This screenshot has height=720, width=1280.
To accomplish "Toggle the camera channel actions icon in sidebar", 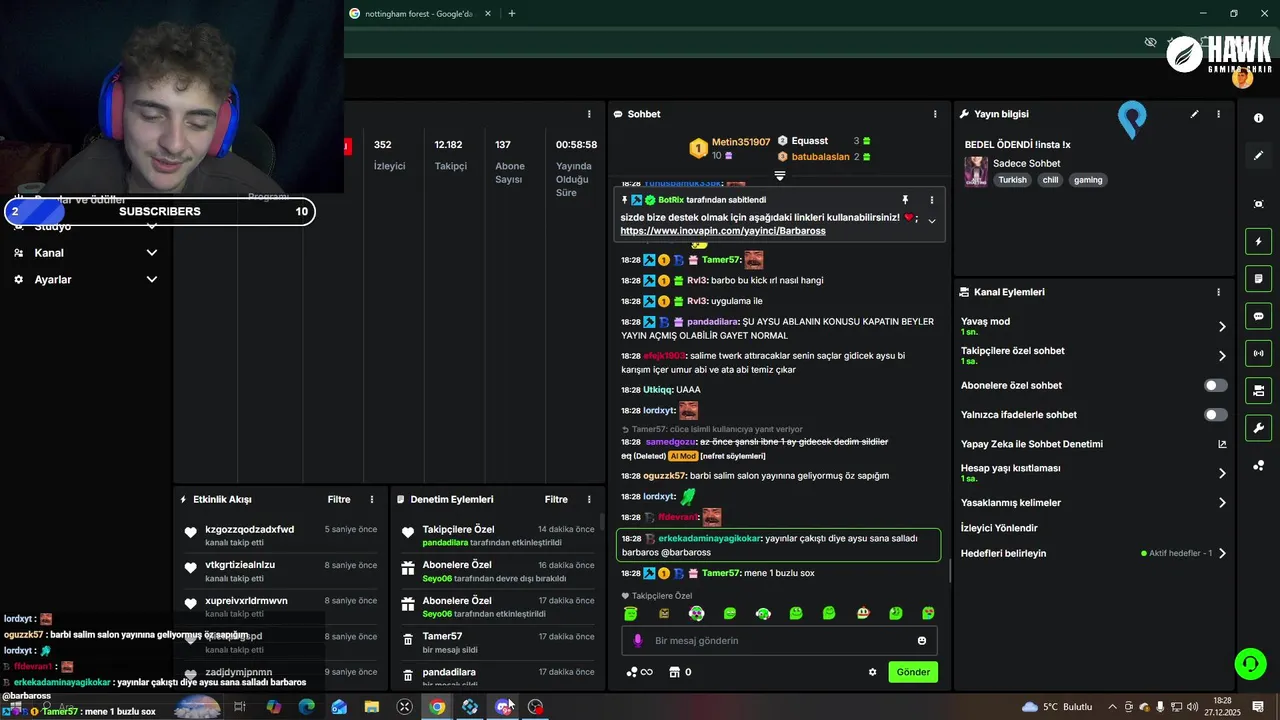I will [1258, 390].
